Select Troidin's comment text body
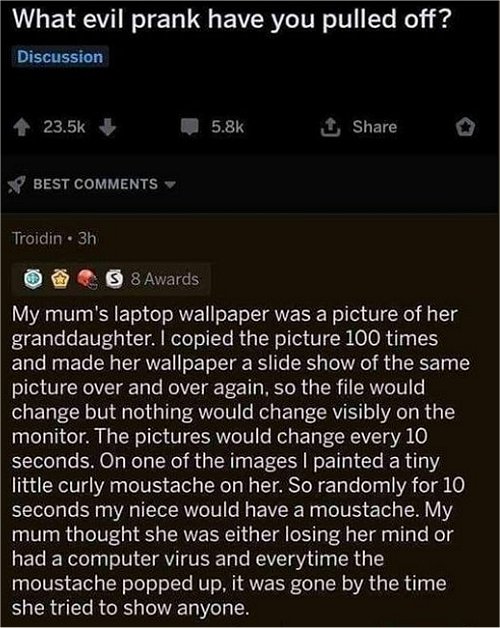This screenshot has height=628, width=500. (x=240, y=461)
